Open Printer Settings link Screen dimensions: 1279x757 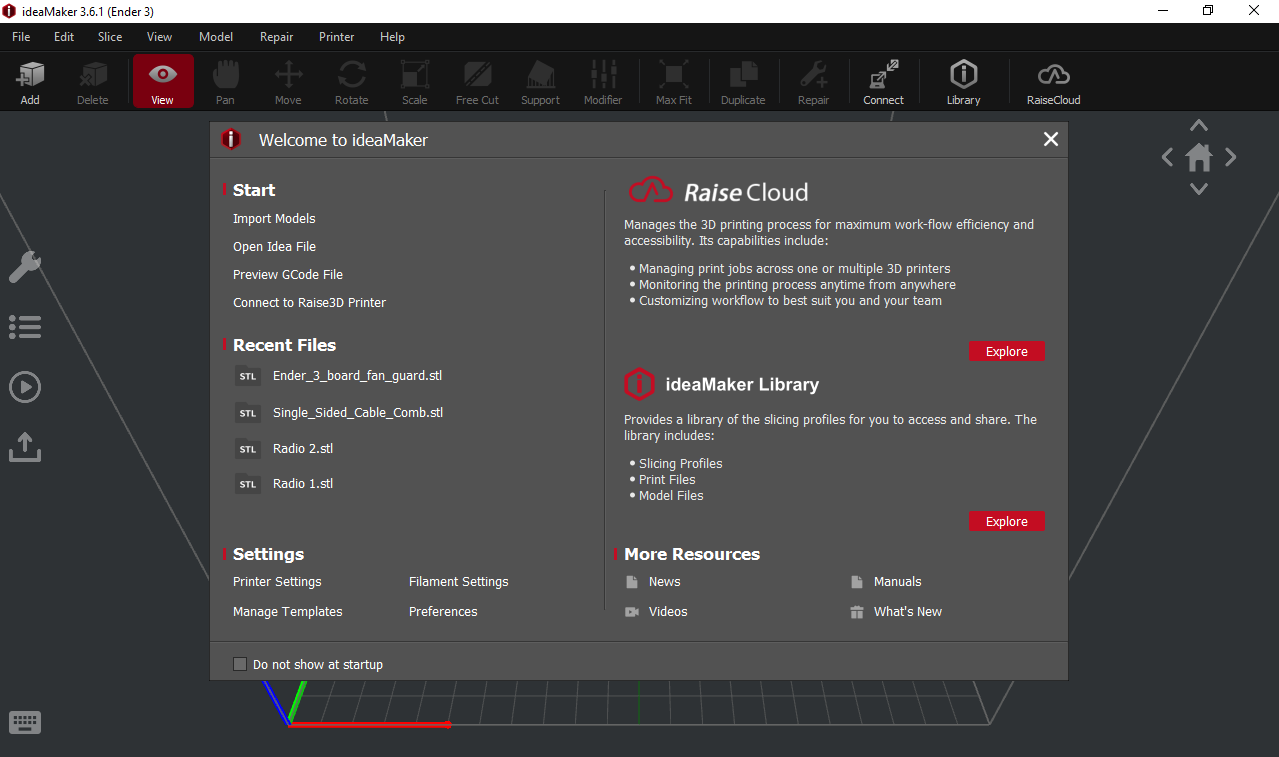pyautogui.click(x=277, y=581)
